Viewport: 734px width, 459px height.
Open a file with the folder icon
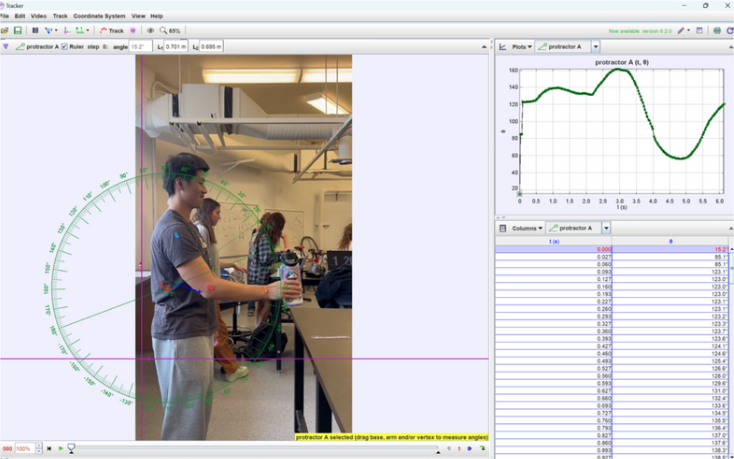click(x=5, y=30)
